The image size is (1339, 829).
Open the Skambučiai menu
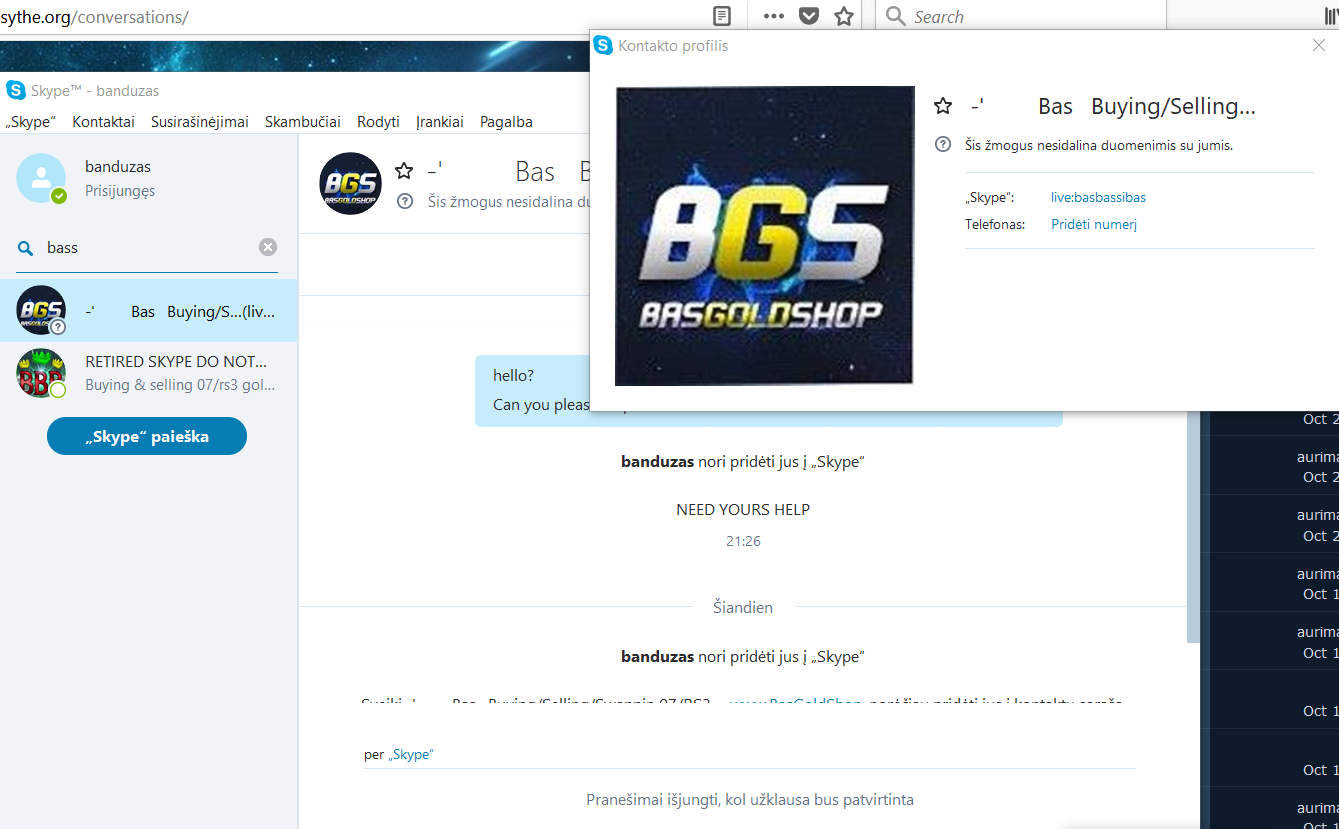(303, 122)
